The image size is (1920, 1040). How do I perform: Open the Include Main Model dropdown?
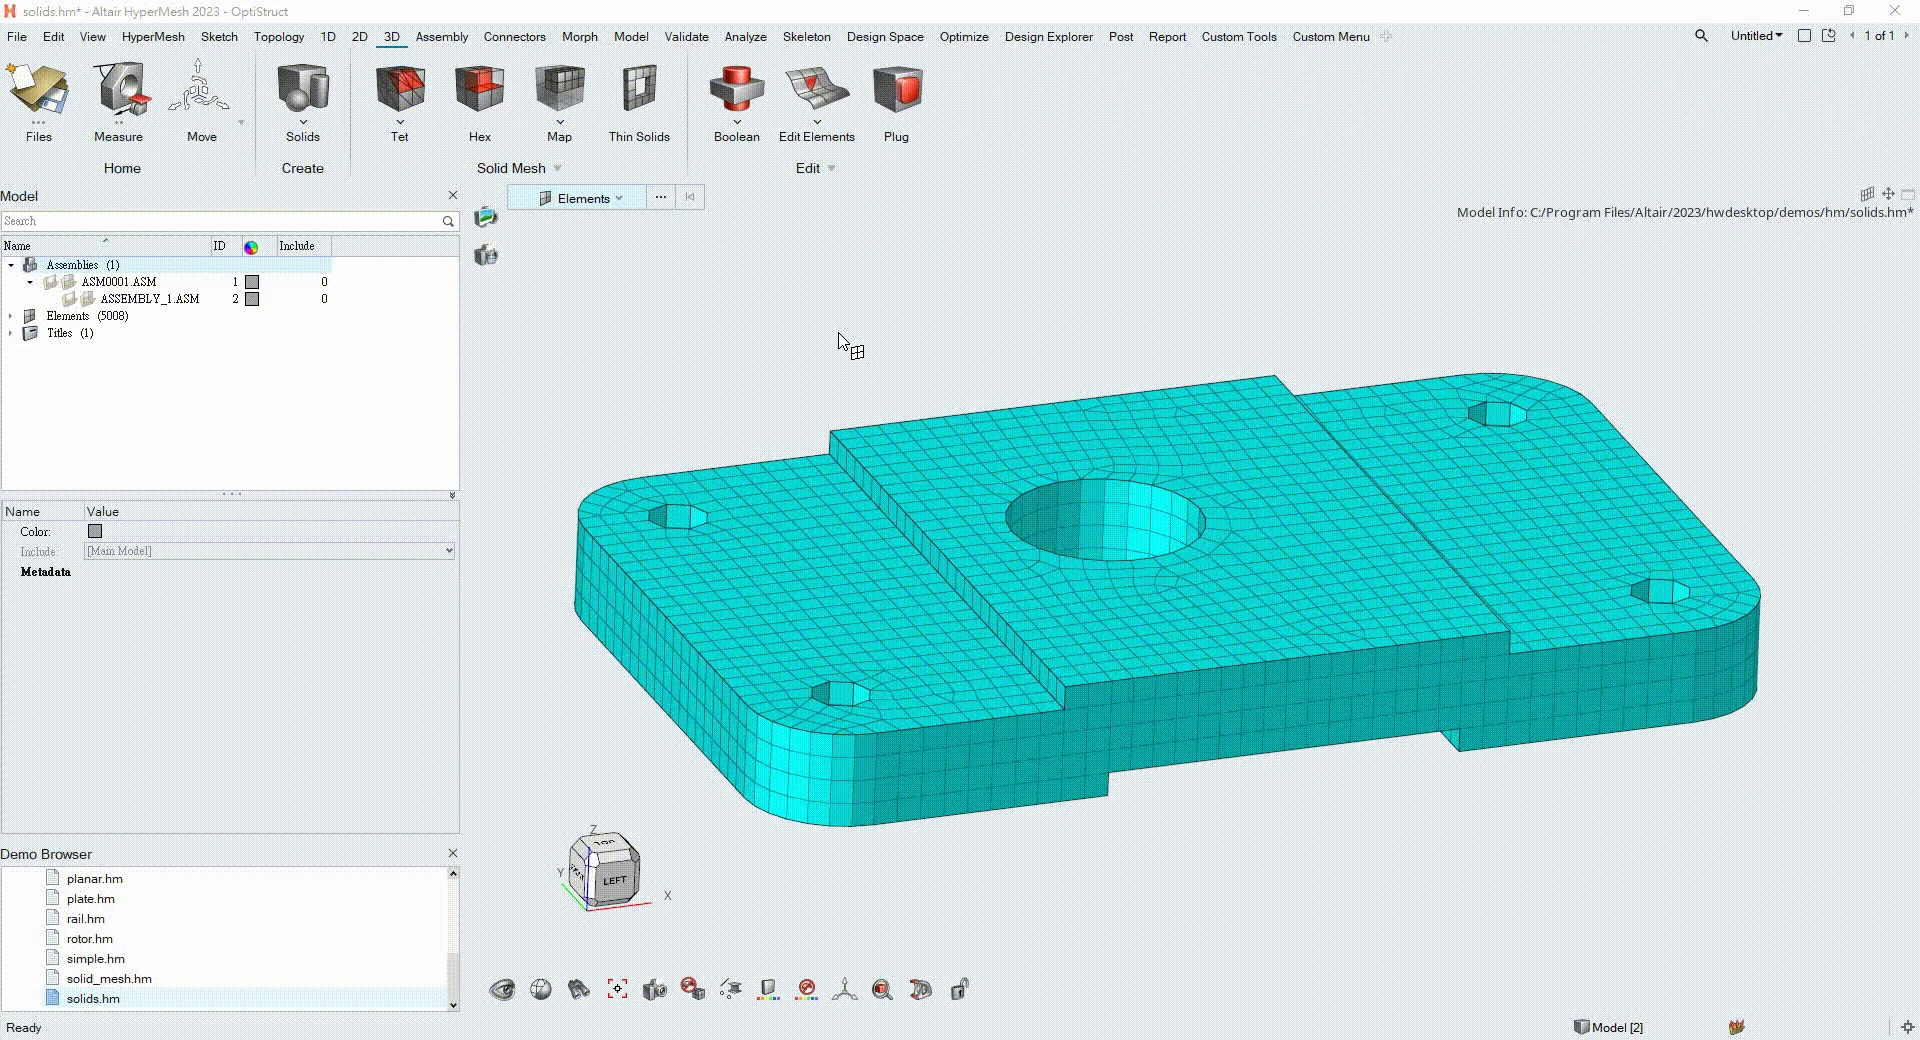coord(448,551)
